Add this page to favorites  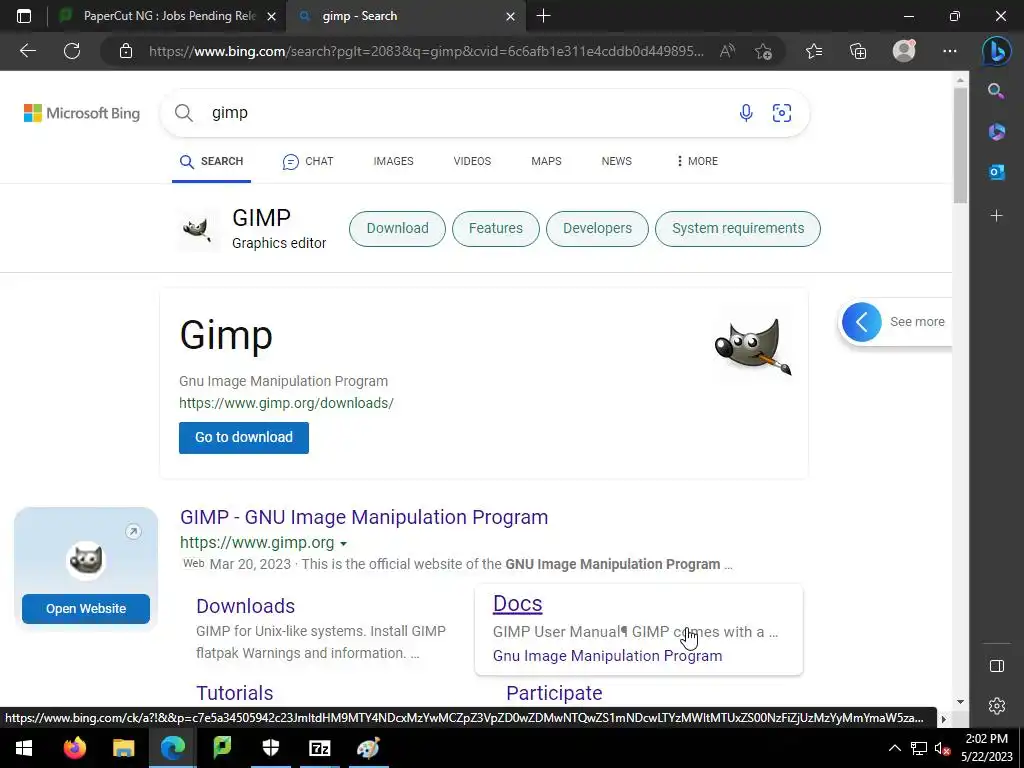pyautogui.click(x=763, y=51)
